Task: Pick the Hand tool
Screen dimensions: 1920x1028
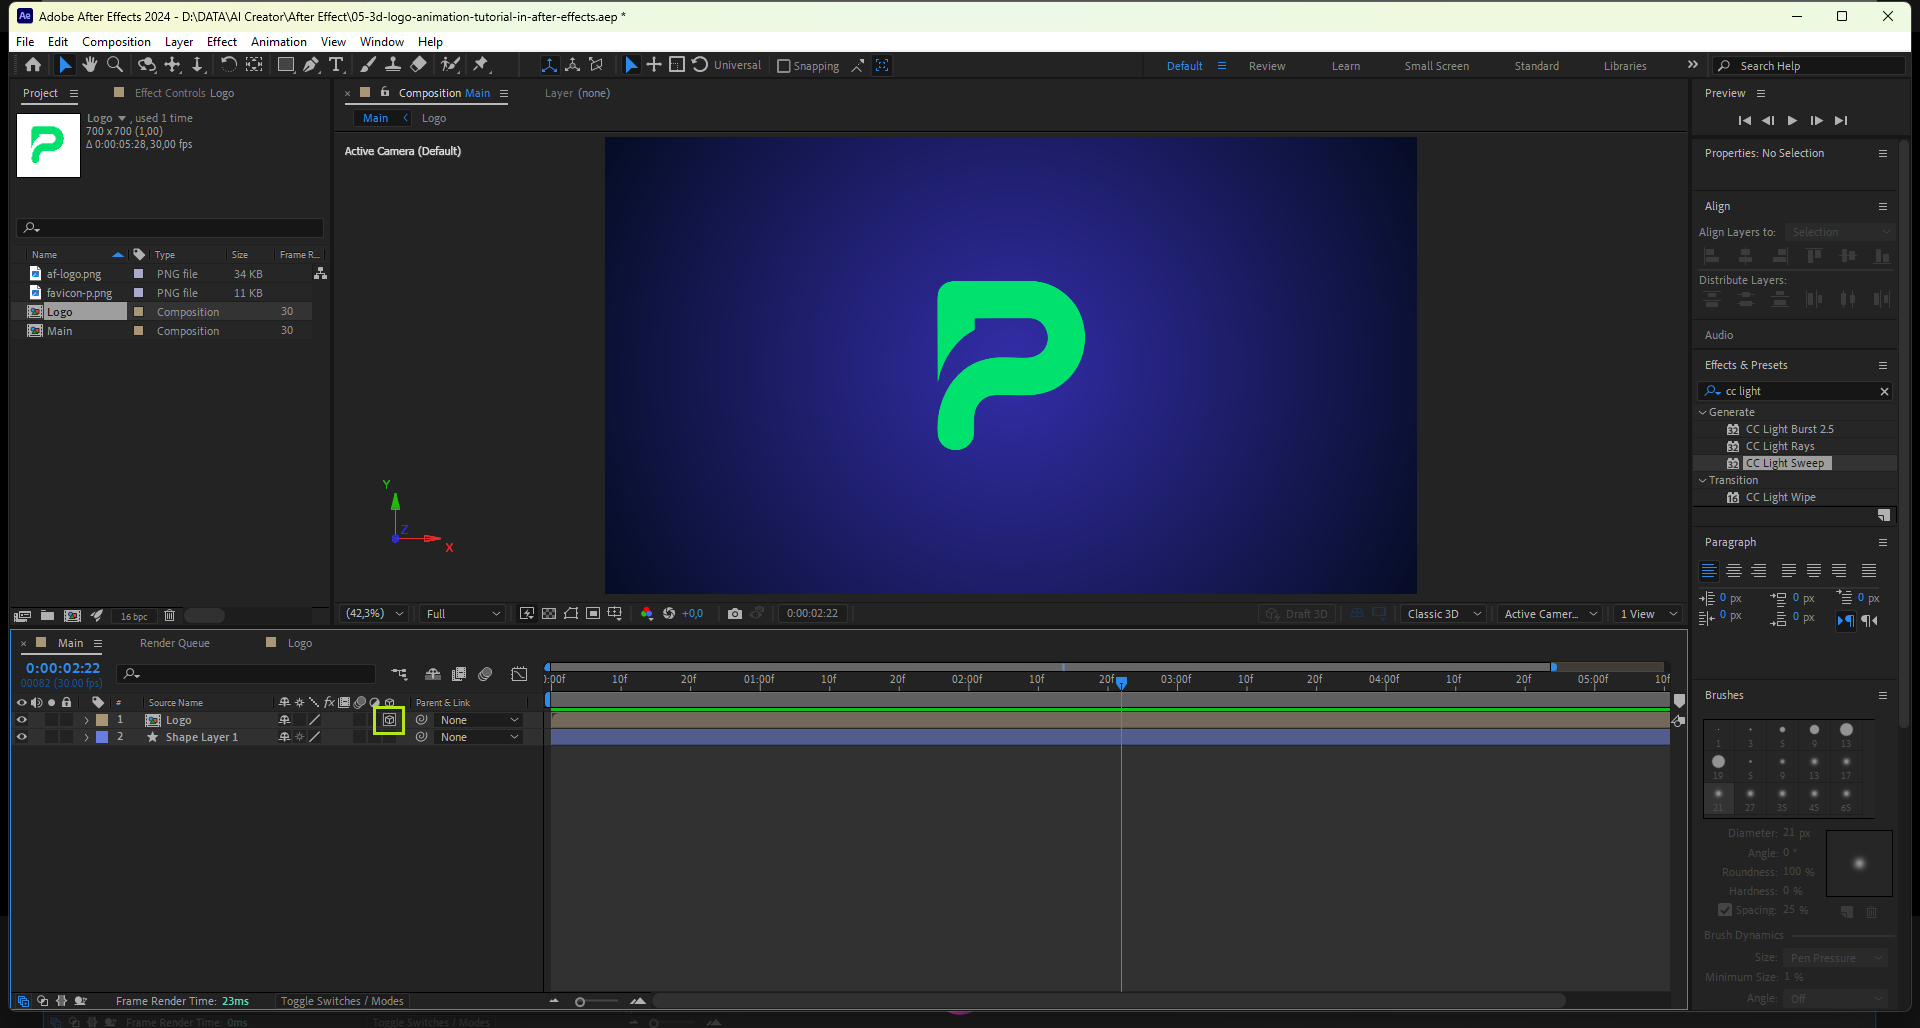Action: point(90,65)
